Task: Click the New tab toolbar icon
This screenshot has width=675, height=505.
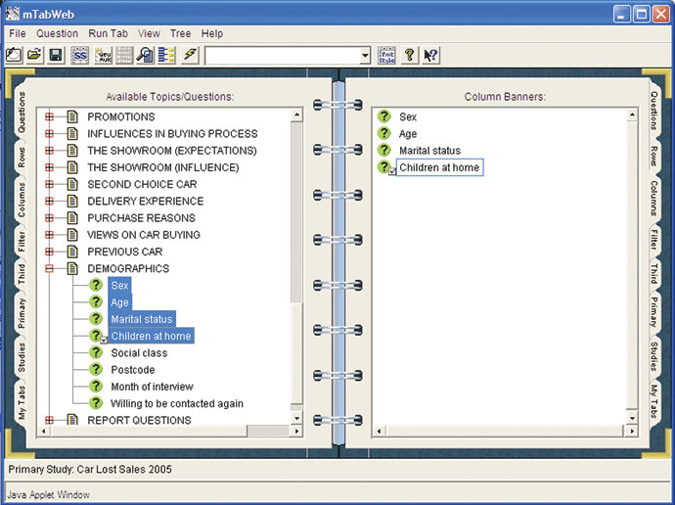Action: [x=14, y=55]
